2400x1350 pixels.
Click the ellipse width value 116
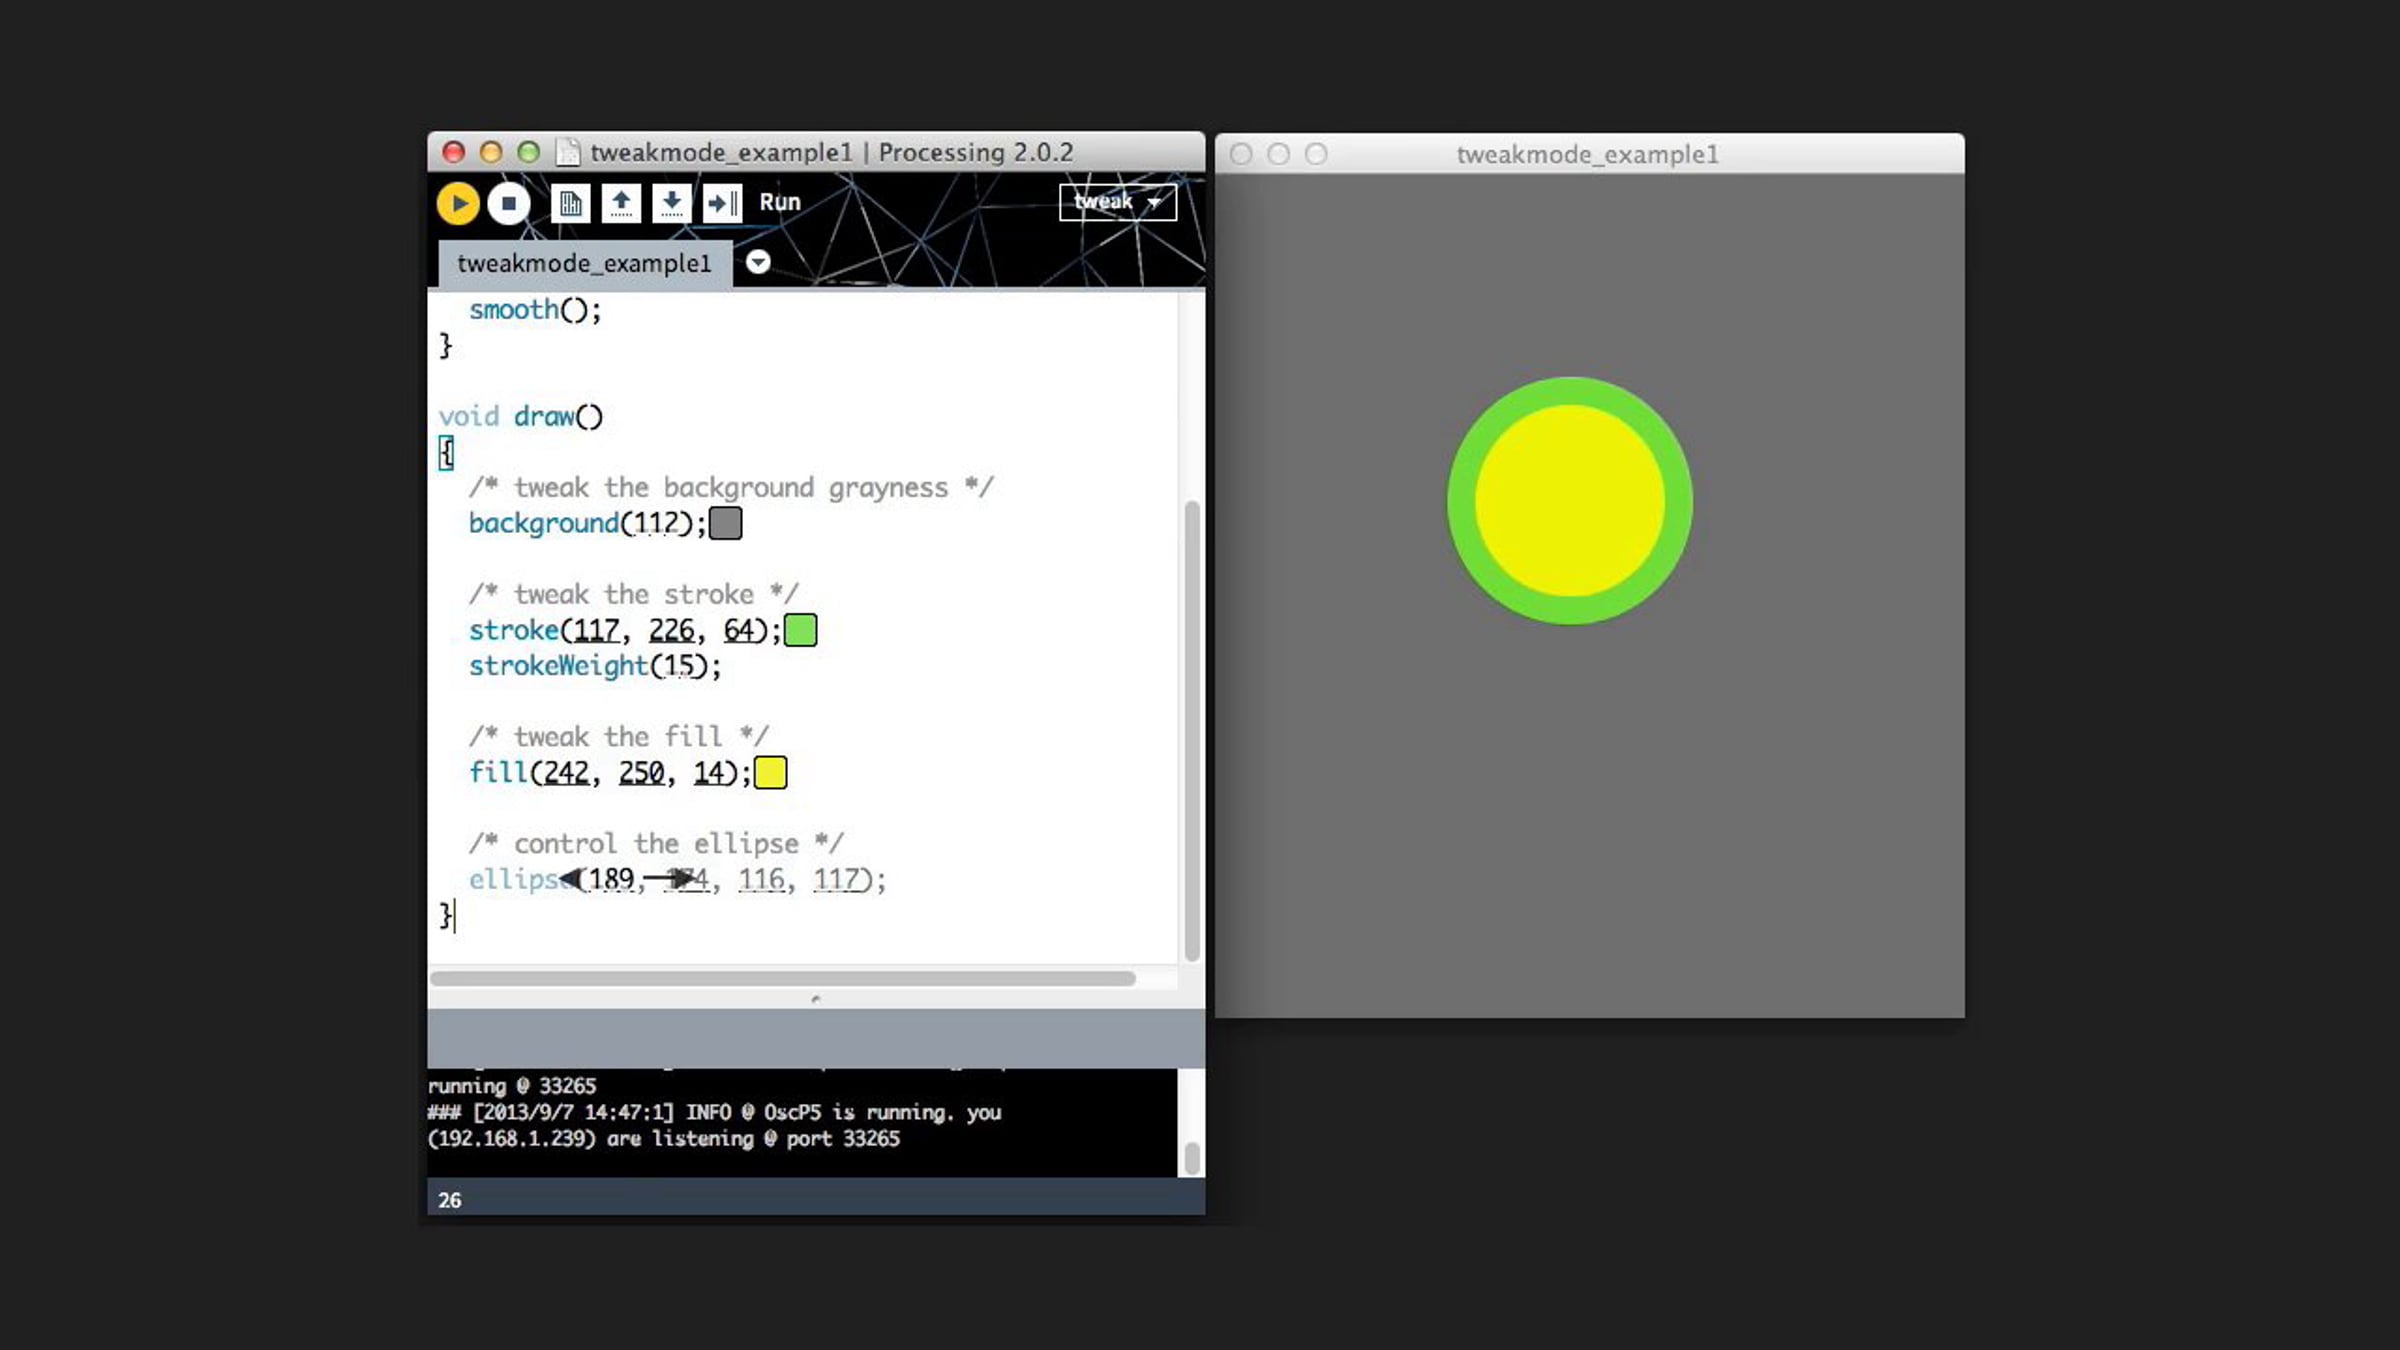[x=761, y=880]
